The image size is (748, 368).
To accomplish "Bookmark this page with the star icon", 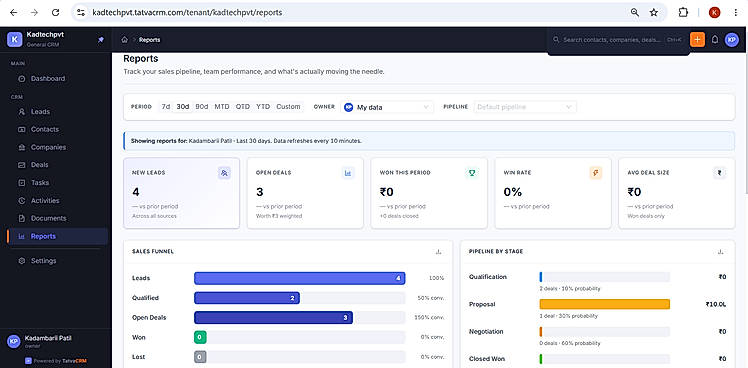I will [x=654, y=13].
